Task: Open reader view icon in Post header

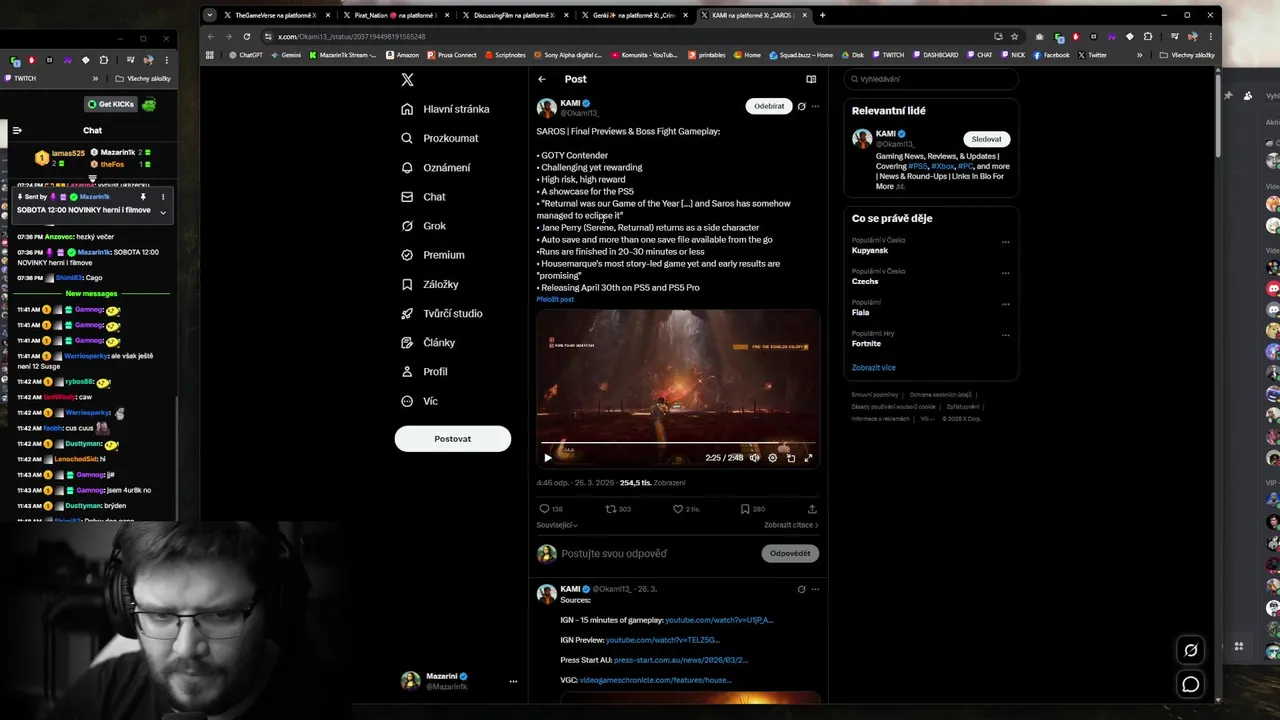Action: (x=811, y=79)
